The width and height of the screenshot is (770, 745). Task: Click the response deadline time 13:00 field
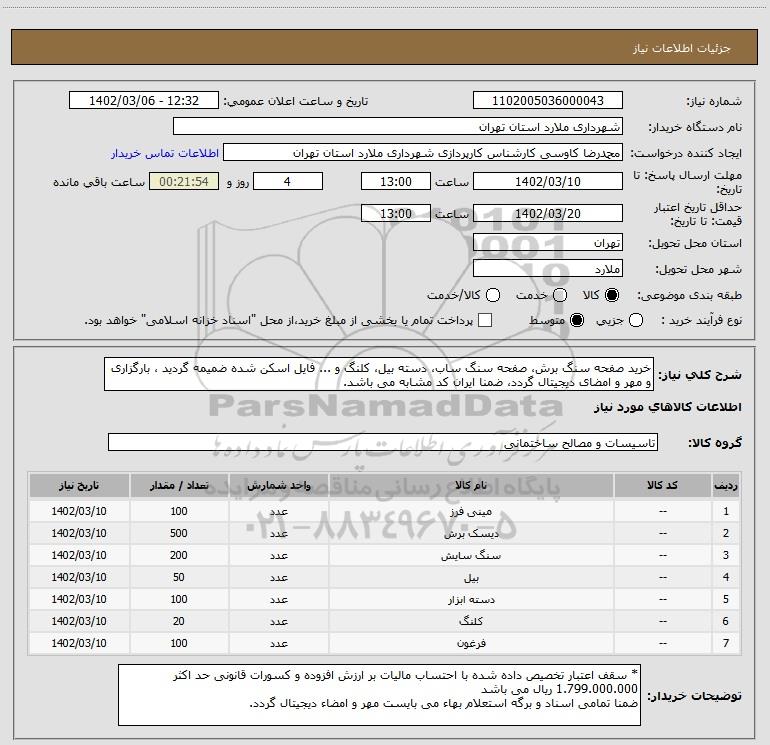(x=396, y=182)
